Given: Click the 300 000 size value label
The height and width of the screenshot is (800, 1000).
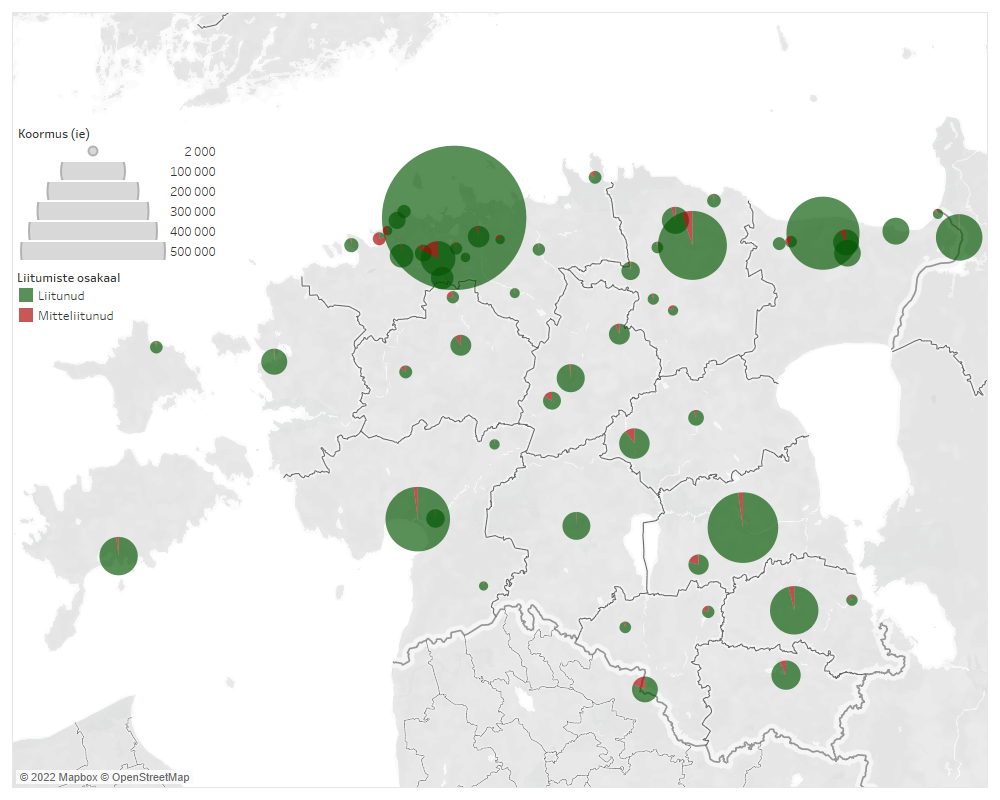Looking at the screenshot, I should pos(193,211).
